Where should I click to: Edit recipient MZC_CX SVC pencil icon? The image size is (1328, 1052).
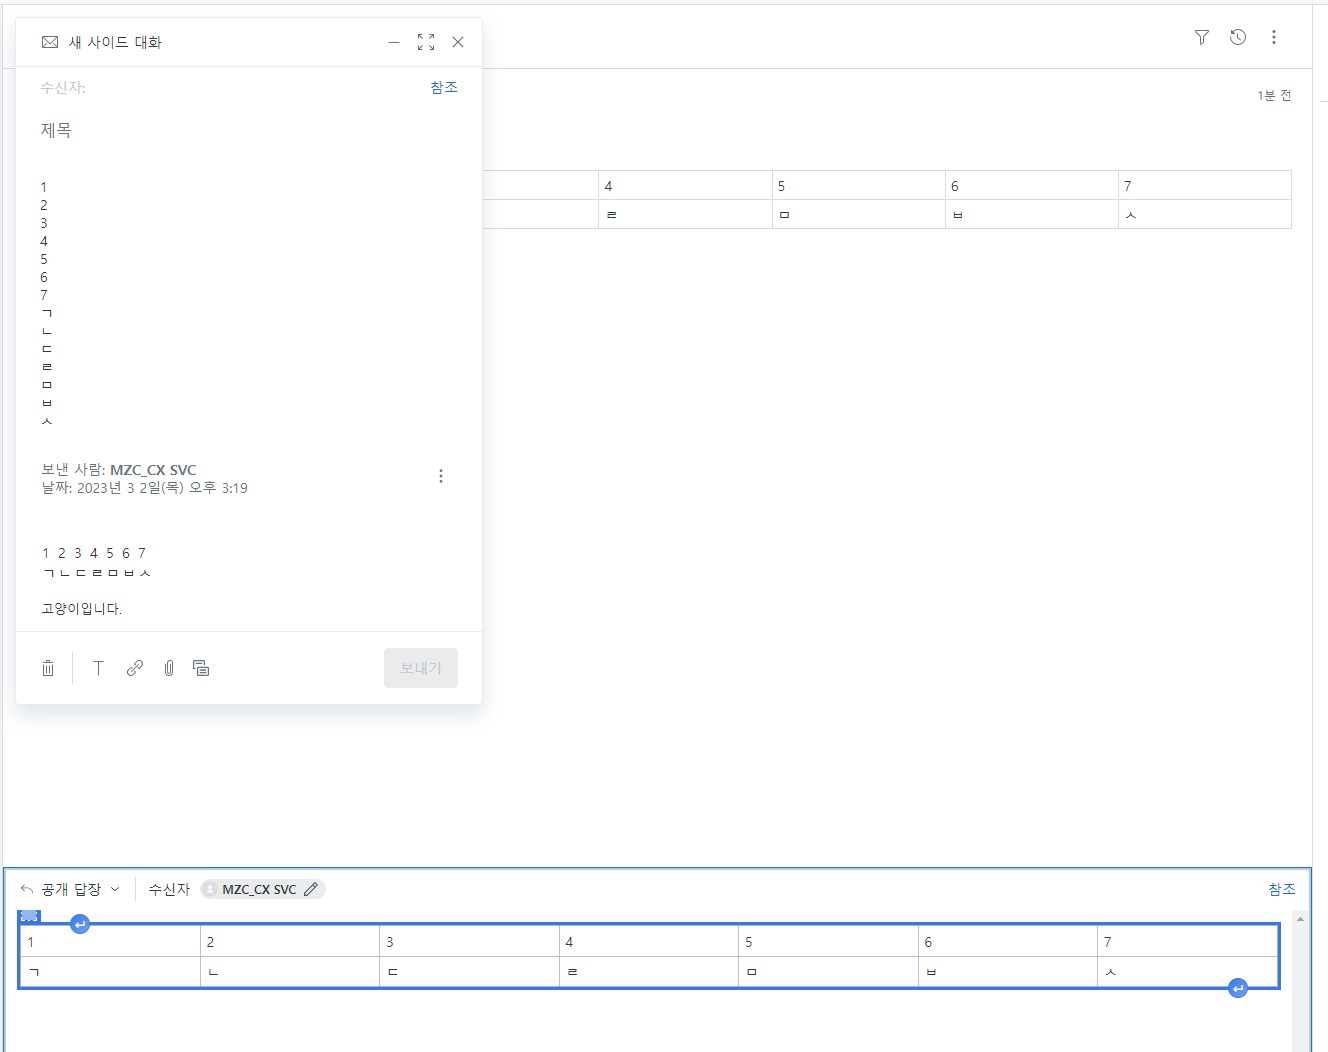311,889
